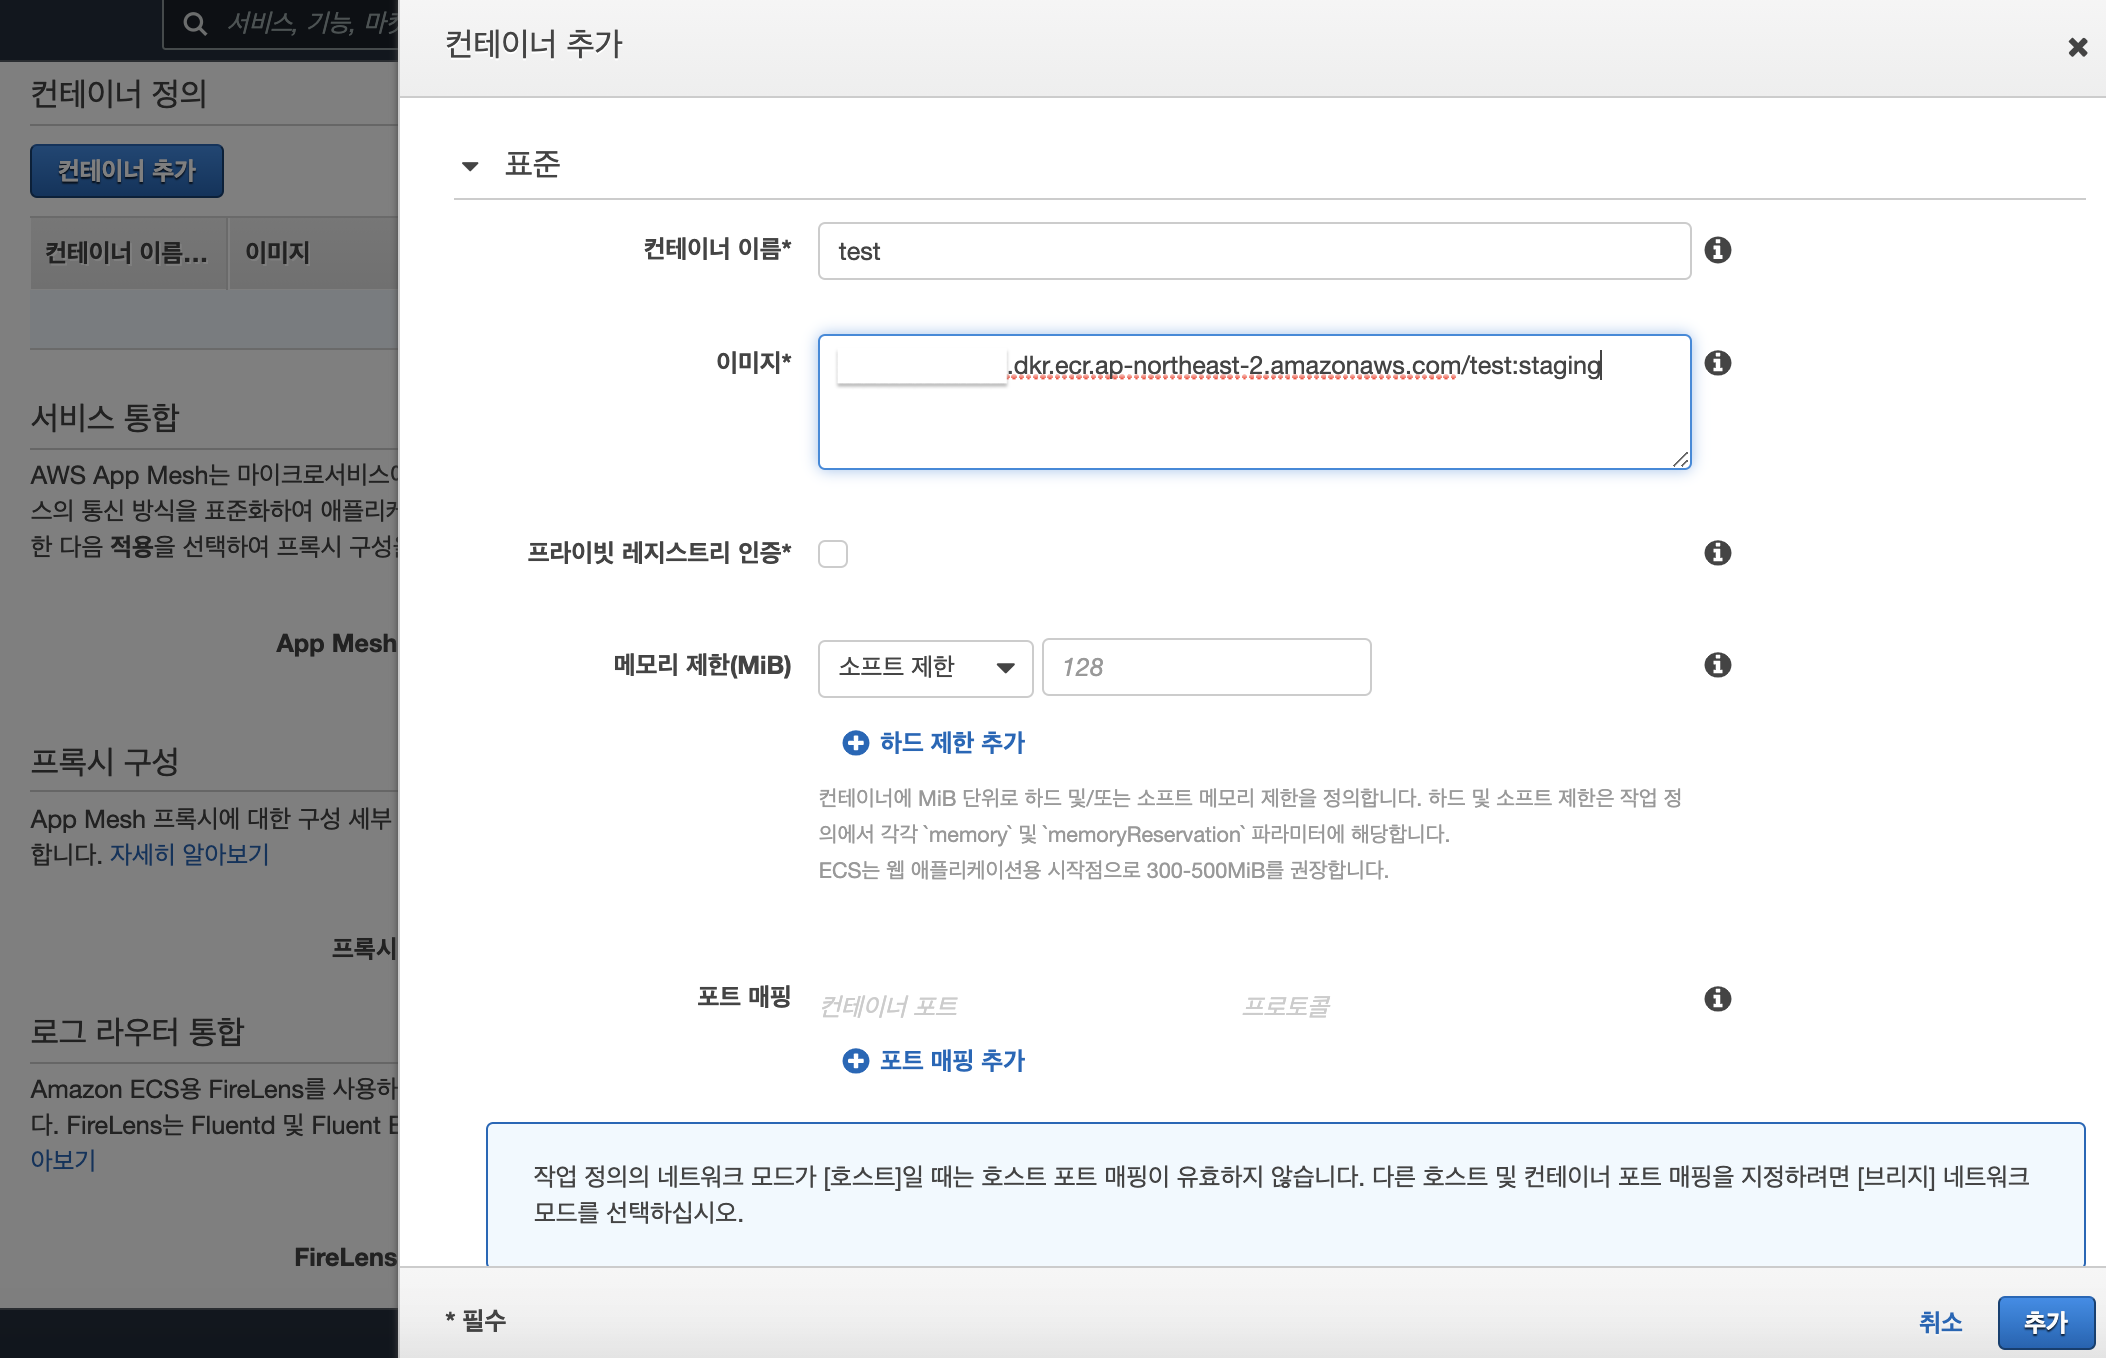The width and height of the screenshot is (2106, 1358).
Task: Click the search magnifier icon in the header
Action: click(195, 24)
